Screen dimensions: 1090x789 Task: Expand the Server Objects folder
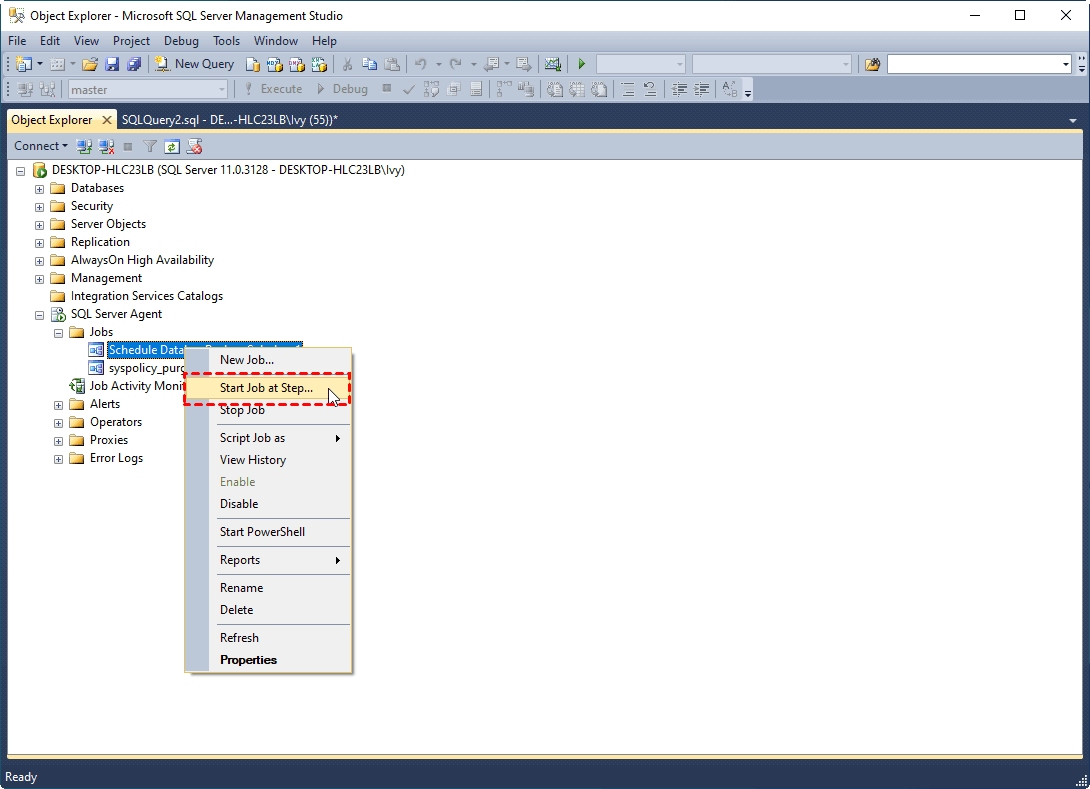pyautogui.click(x=40, y=225)
